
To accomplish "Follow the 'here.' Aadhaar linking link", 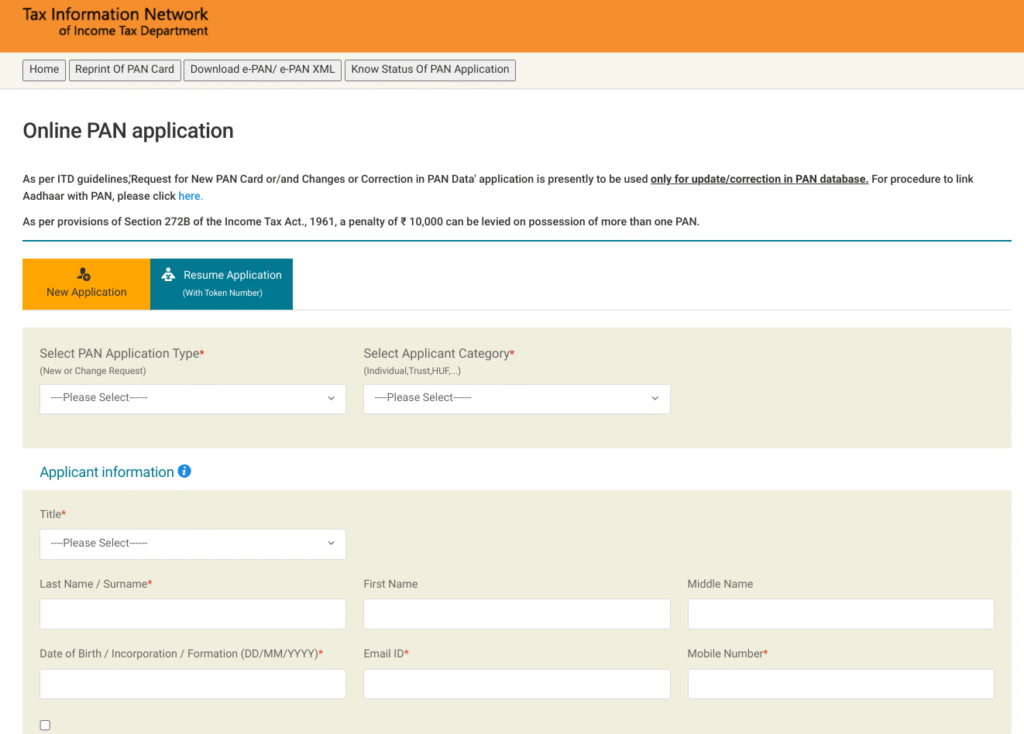I will pos(191,196).
